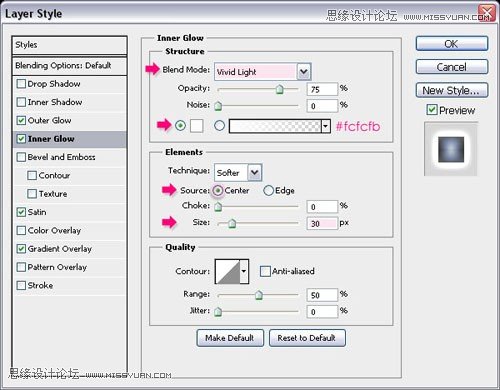The height and width of the screenshot is (390, 500).
Task: Open the Gradient Overlay settings label
Action: [60, 249]
